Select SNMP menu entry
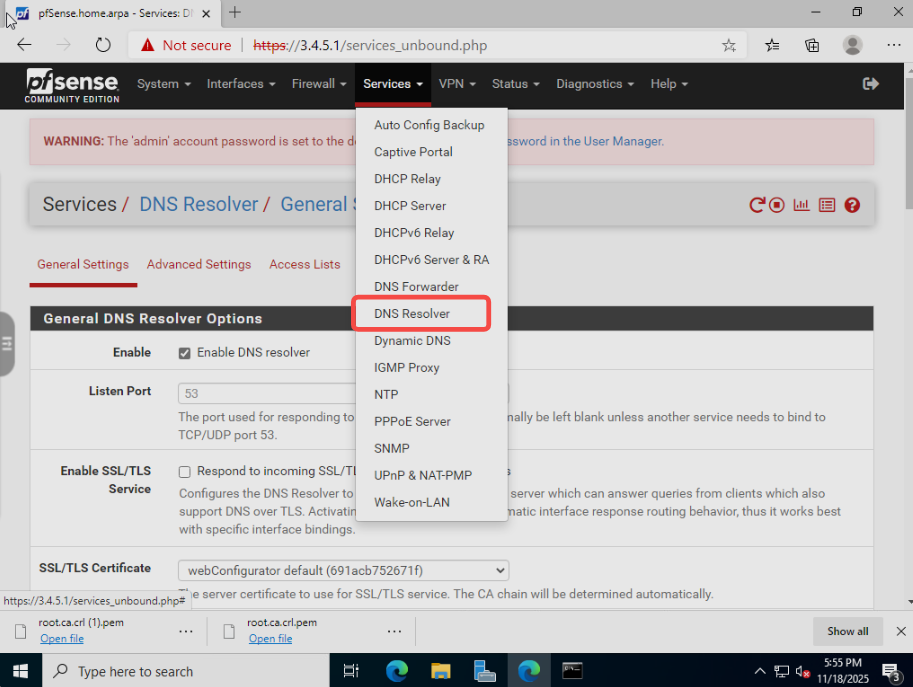The image size is (913, 687). [x=431, y=448]
